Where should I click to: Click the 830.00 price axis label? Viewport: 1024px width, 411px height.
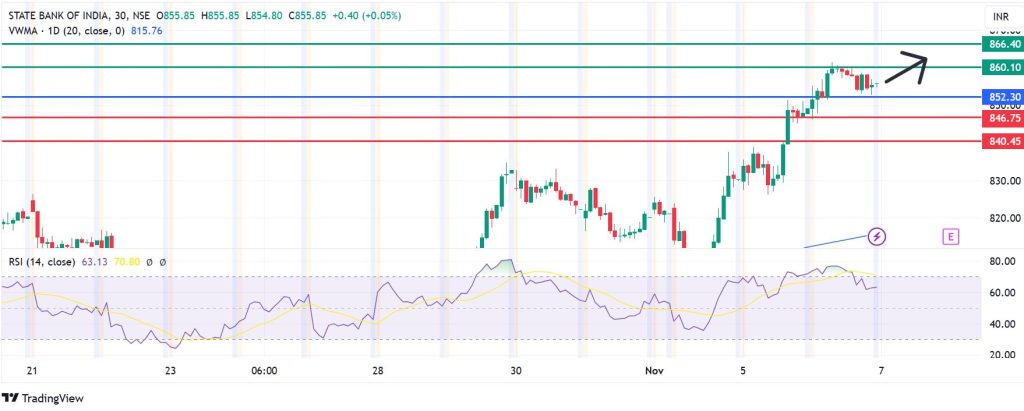click(1004, 180)
